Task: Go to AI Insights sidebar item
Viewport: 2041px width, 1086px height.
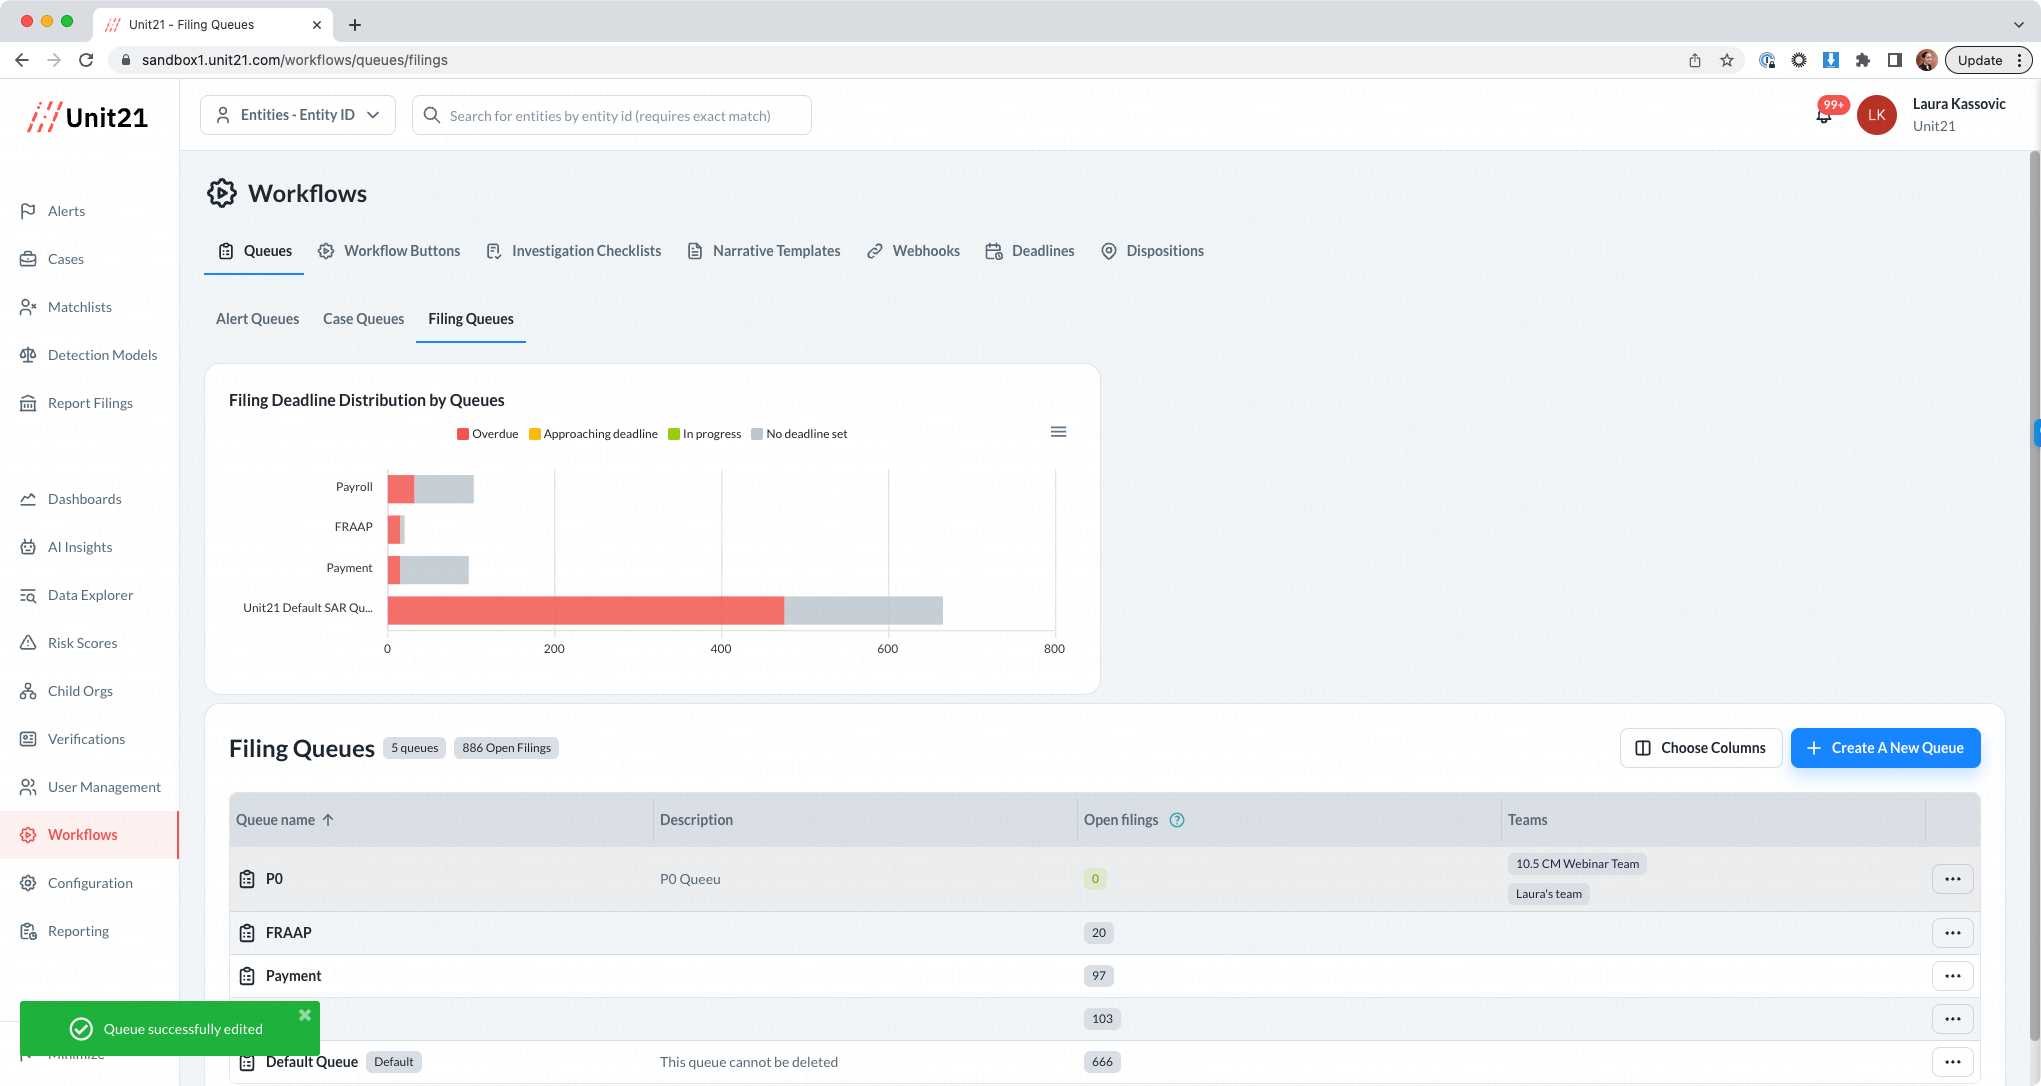Action: [x=80, y=547]
